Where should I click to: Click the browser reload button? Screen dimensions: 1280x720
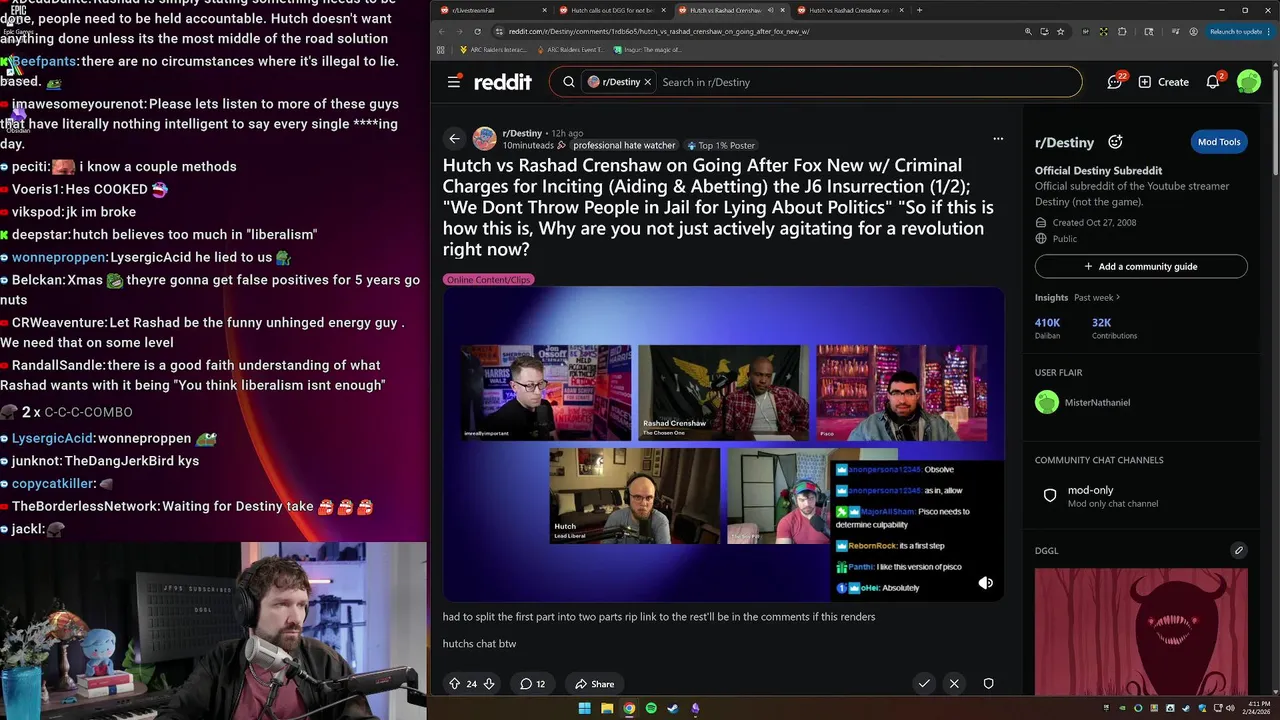coord(477,31)
